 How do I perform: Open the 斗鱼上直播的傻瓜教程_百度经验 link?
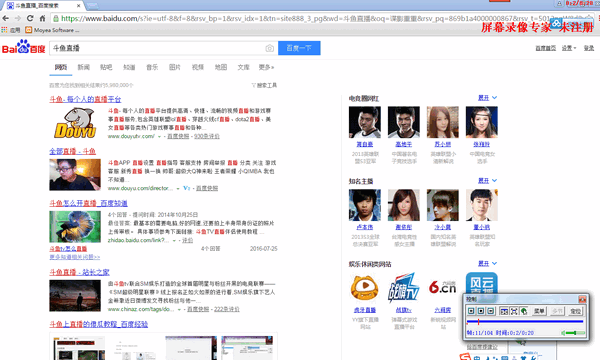(99, 324)
